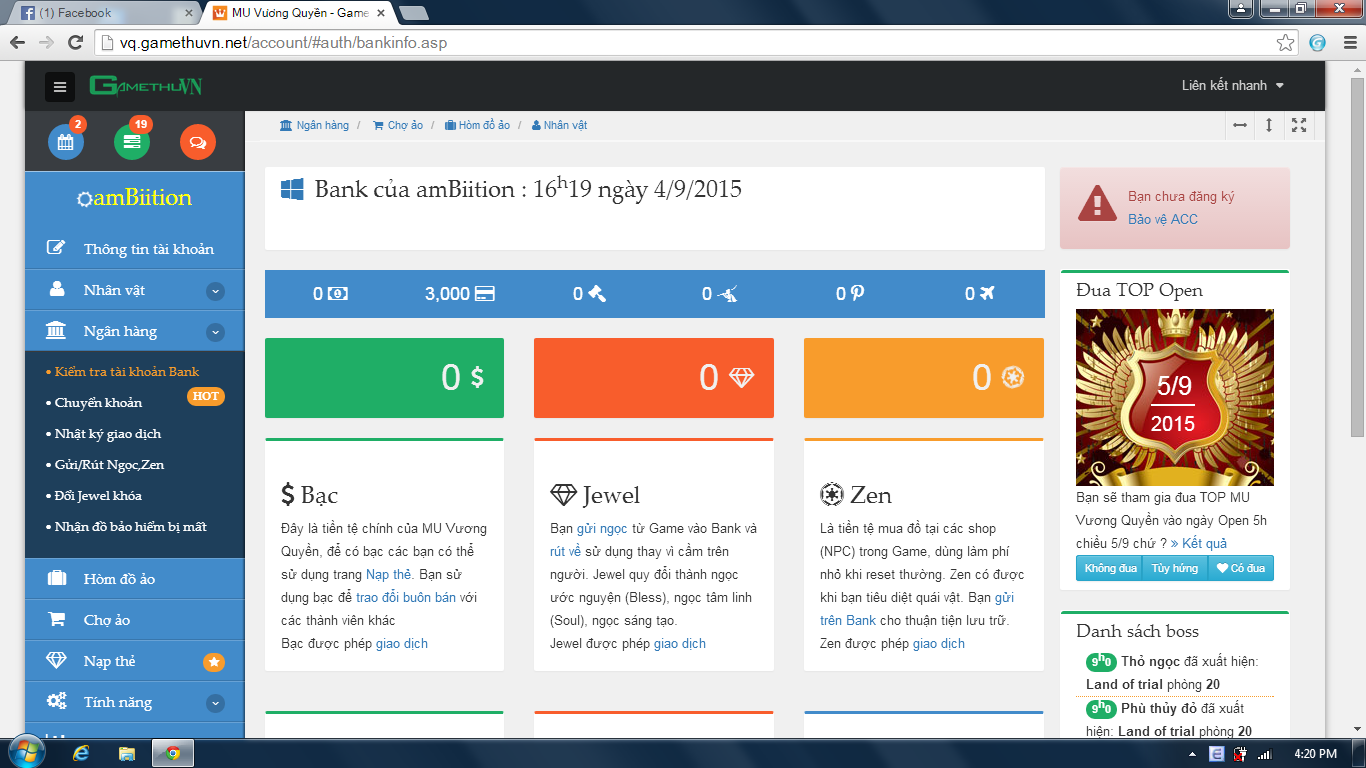Screen dimensions: 1366x768
Task: Toggle the hamburger sidebar menu button
Action: (x=60, y=87)
